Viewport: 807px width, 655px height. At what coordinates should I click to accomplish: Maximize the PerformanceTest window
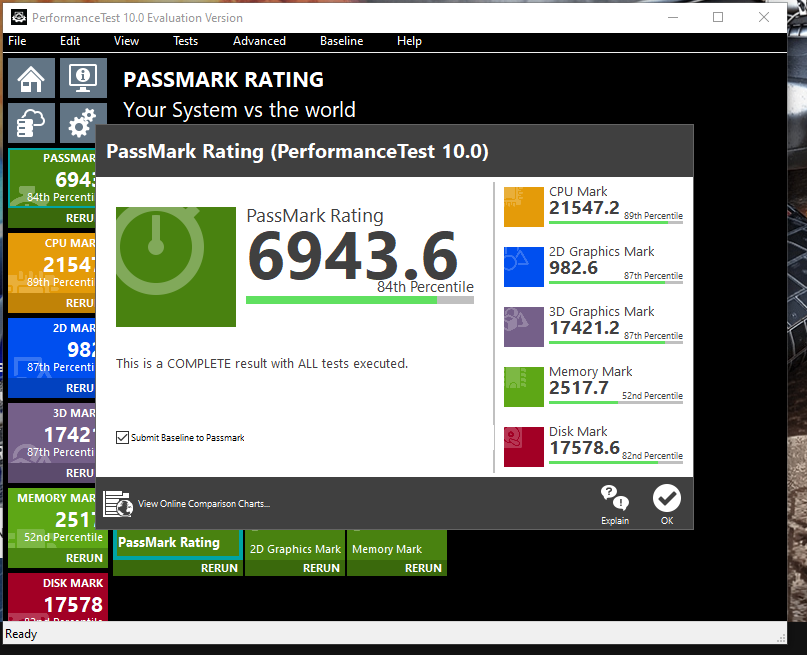[x=718, y=17]
